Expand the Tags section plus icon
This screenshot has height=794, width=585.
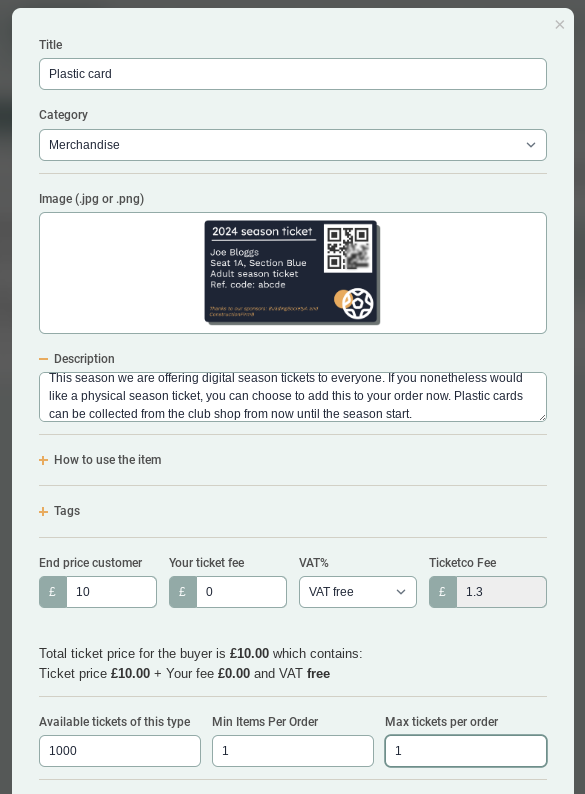(44, 511)
